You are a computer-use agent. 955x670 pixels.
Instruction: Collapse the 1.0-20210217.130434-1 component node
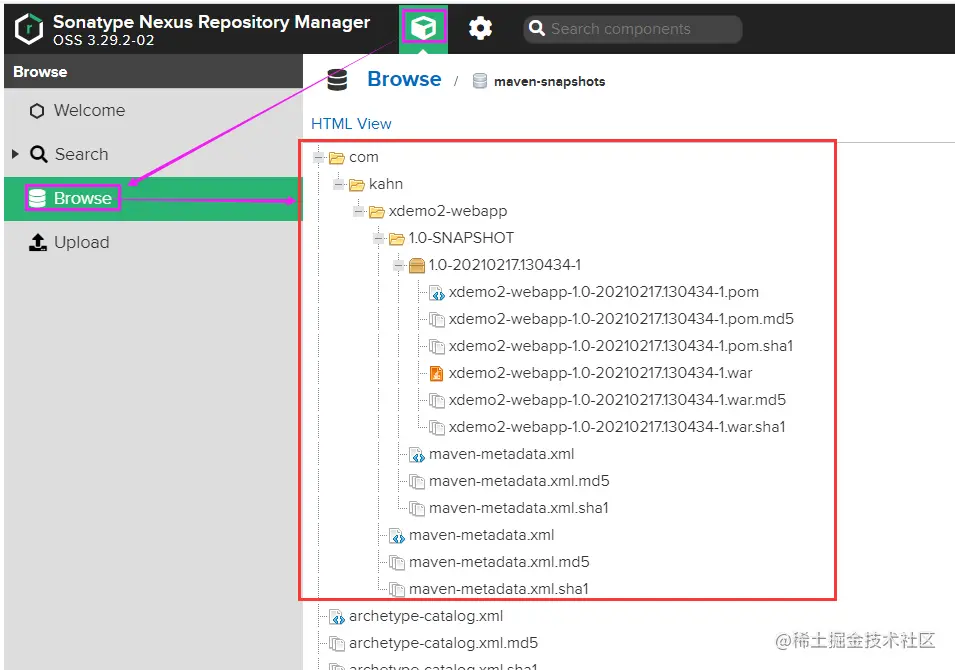399,265
